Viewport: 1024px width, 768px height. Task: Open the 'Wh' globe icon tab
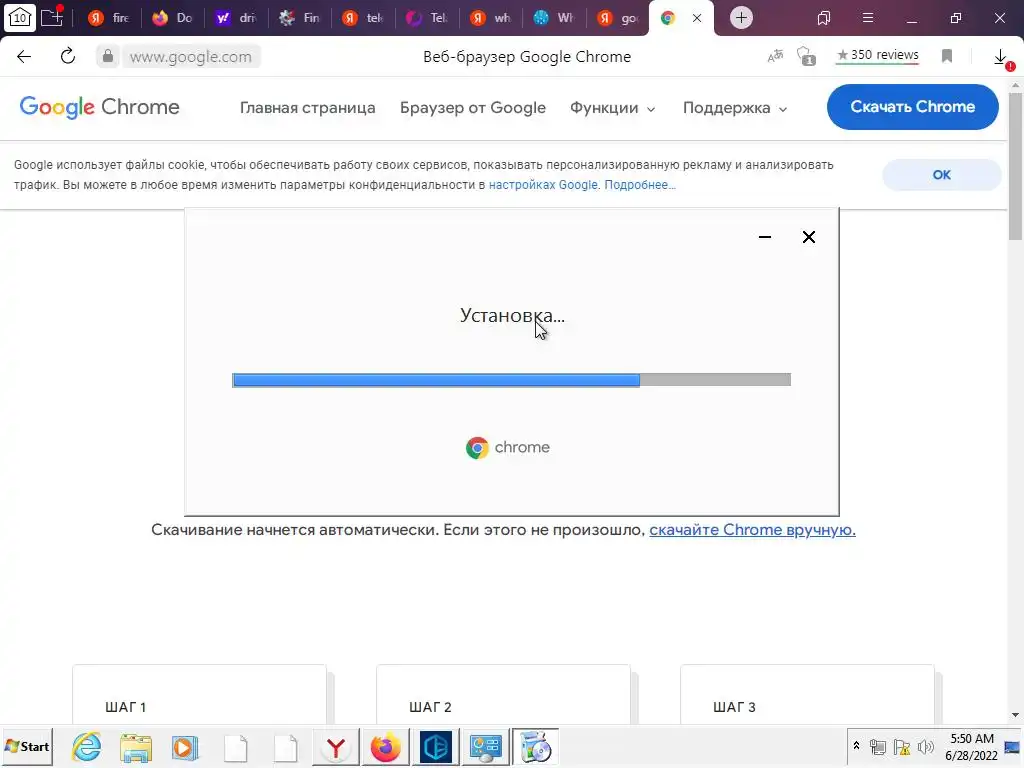(x=553, y=18)
